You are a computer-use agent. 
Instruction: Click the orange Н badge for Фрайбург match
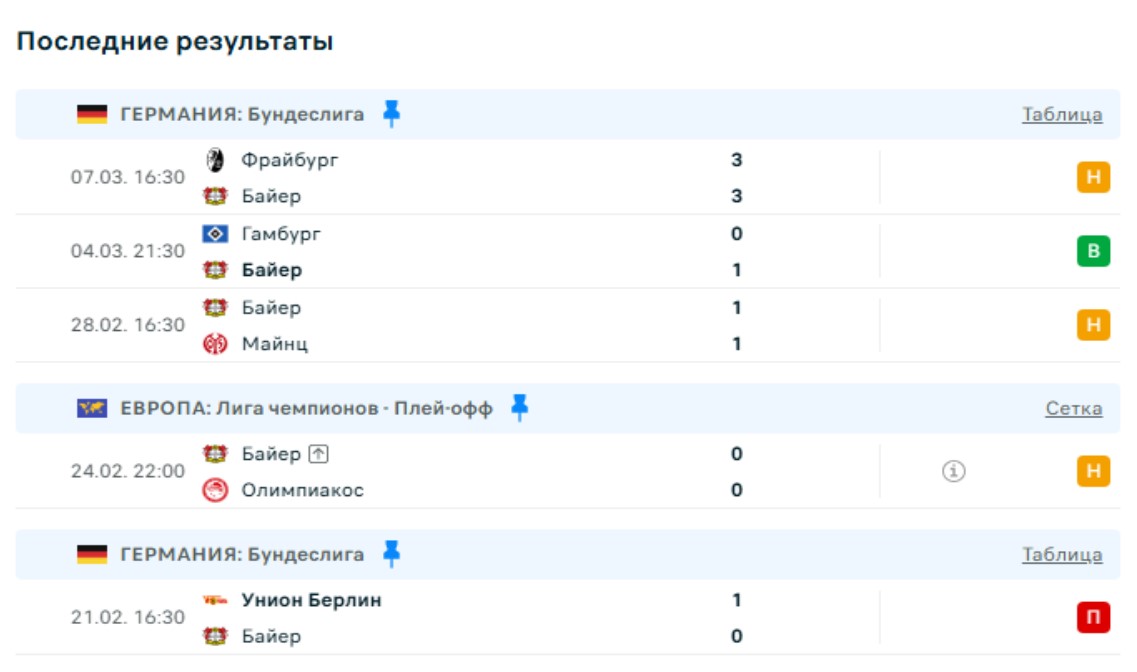pos(1093,178)
